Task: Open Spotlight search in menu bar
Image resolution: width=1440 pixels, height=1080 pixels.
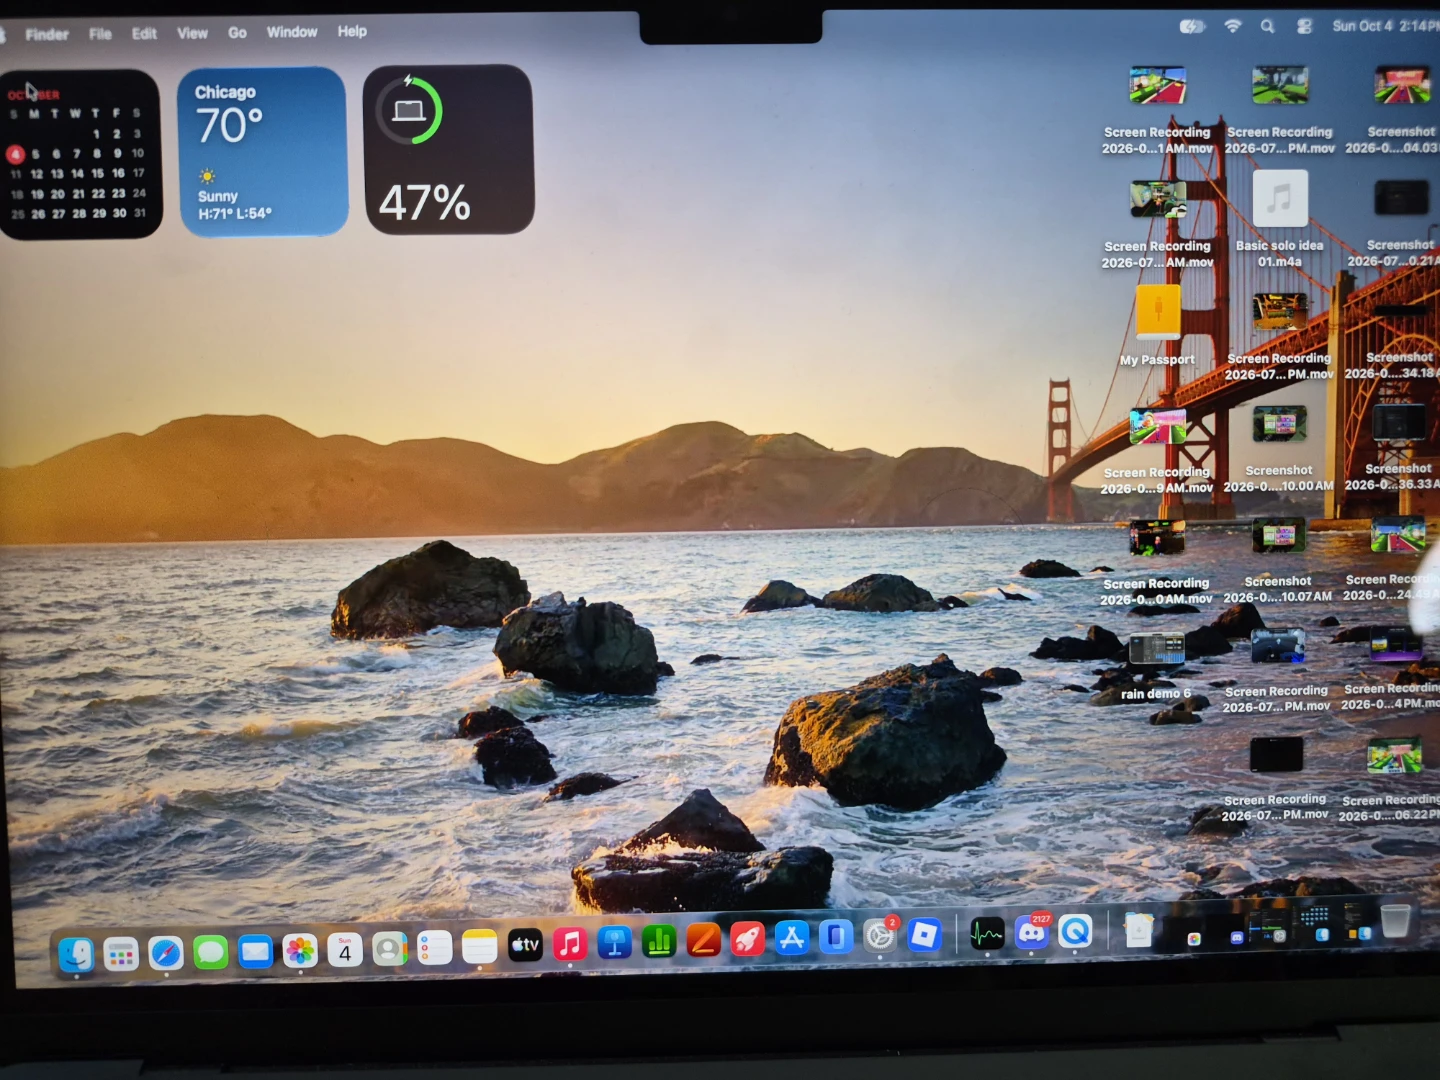Action: pos(1267,26)
